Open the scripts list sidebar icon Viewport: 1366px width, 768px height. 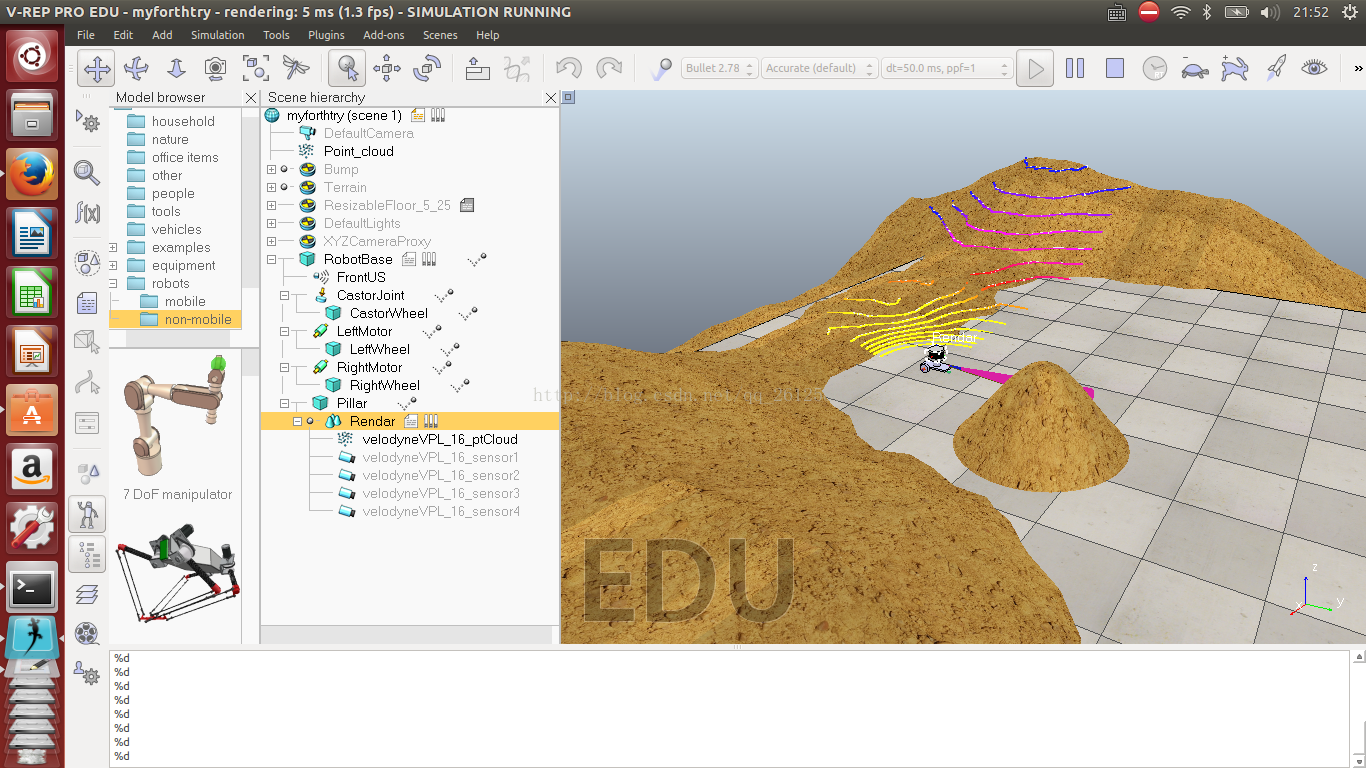(x=88, y=303)
